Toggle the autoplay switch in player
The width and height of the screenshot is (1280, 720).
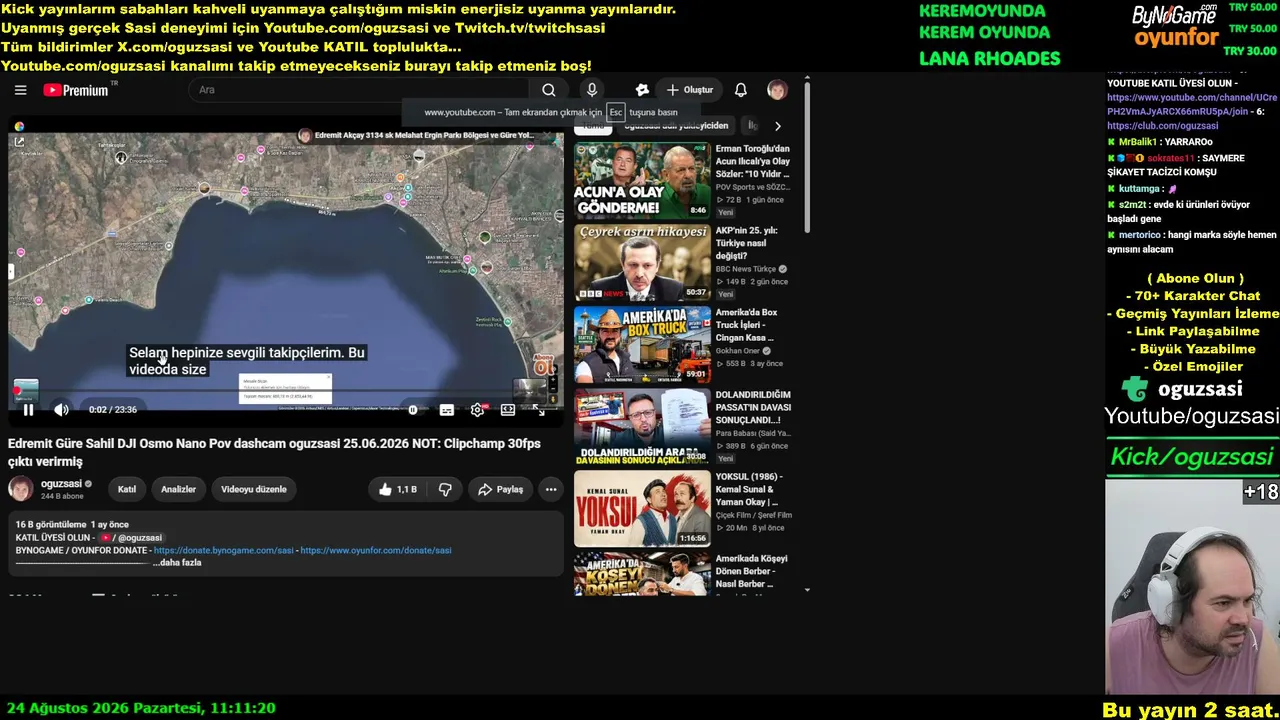(413, 409)
